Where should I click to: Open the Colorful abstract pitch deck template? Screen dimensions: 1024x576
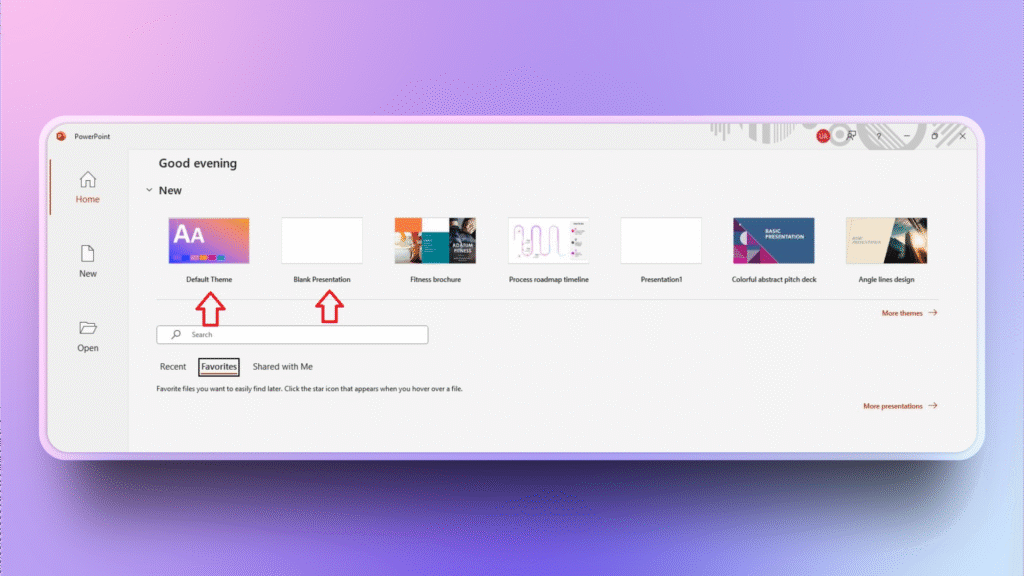(x=773, y=240)
